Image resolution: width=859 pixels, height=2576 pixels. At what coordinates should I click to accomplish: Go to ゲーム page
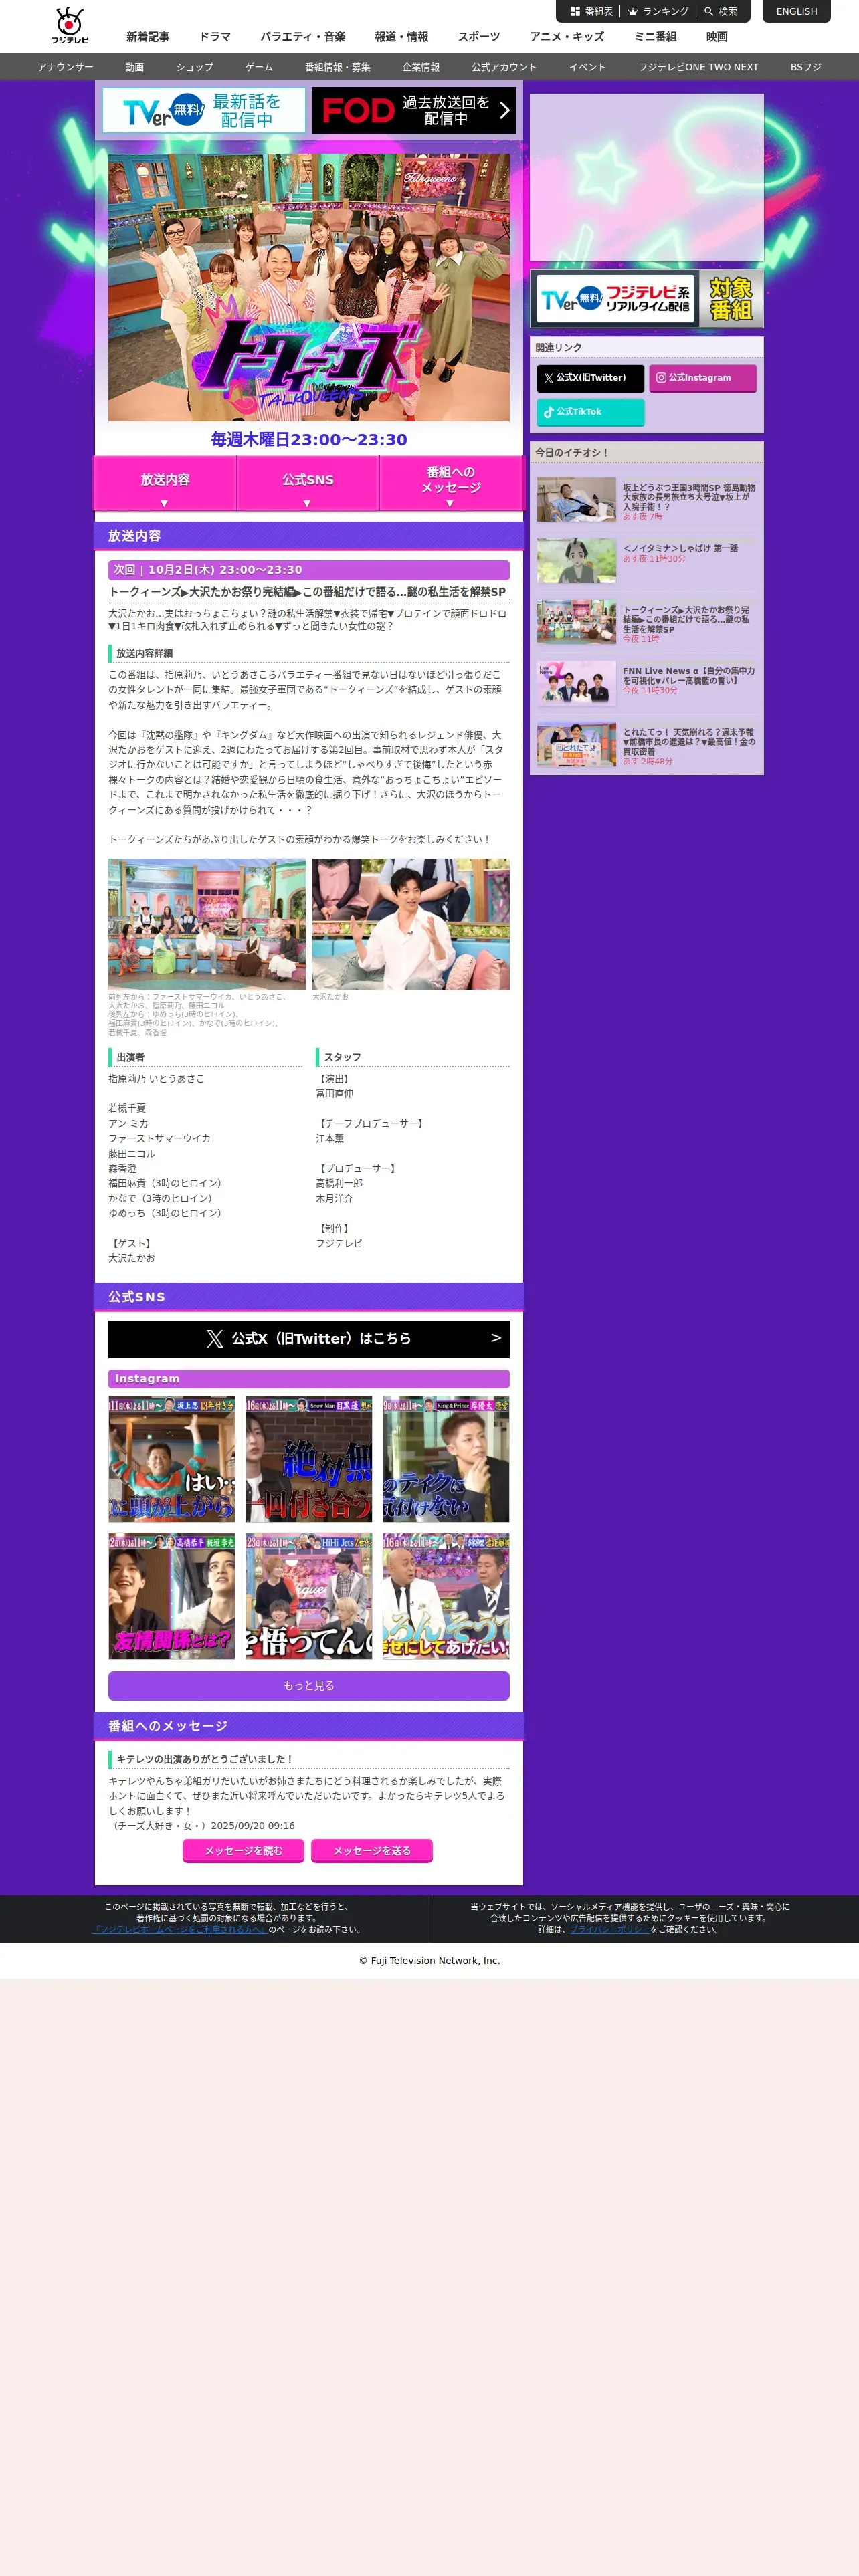259,67
